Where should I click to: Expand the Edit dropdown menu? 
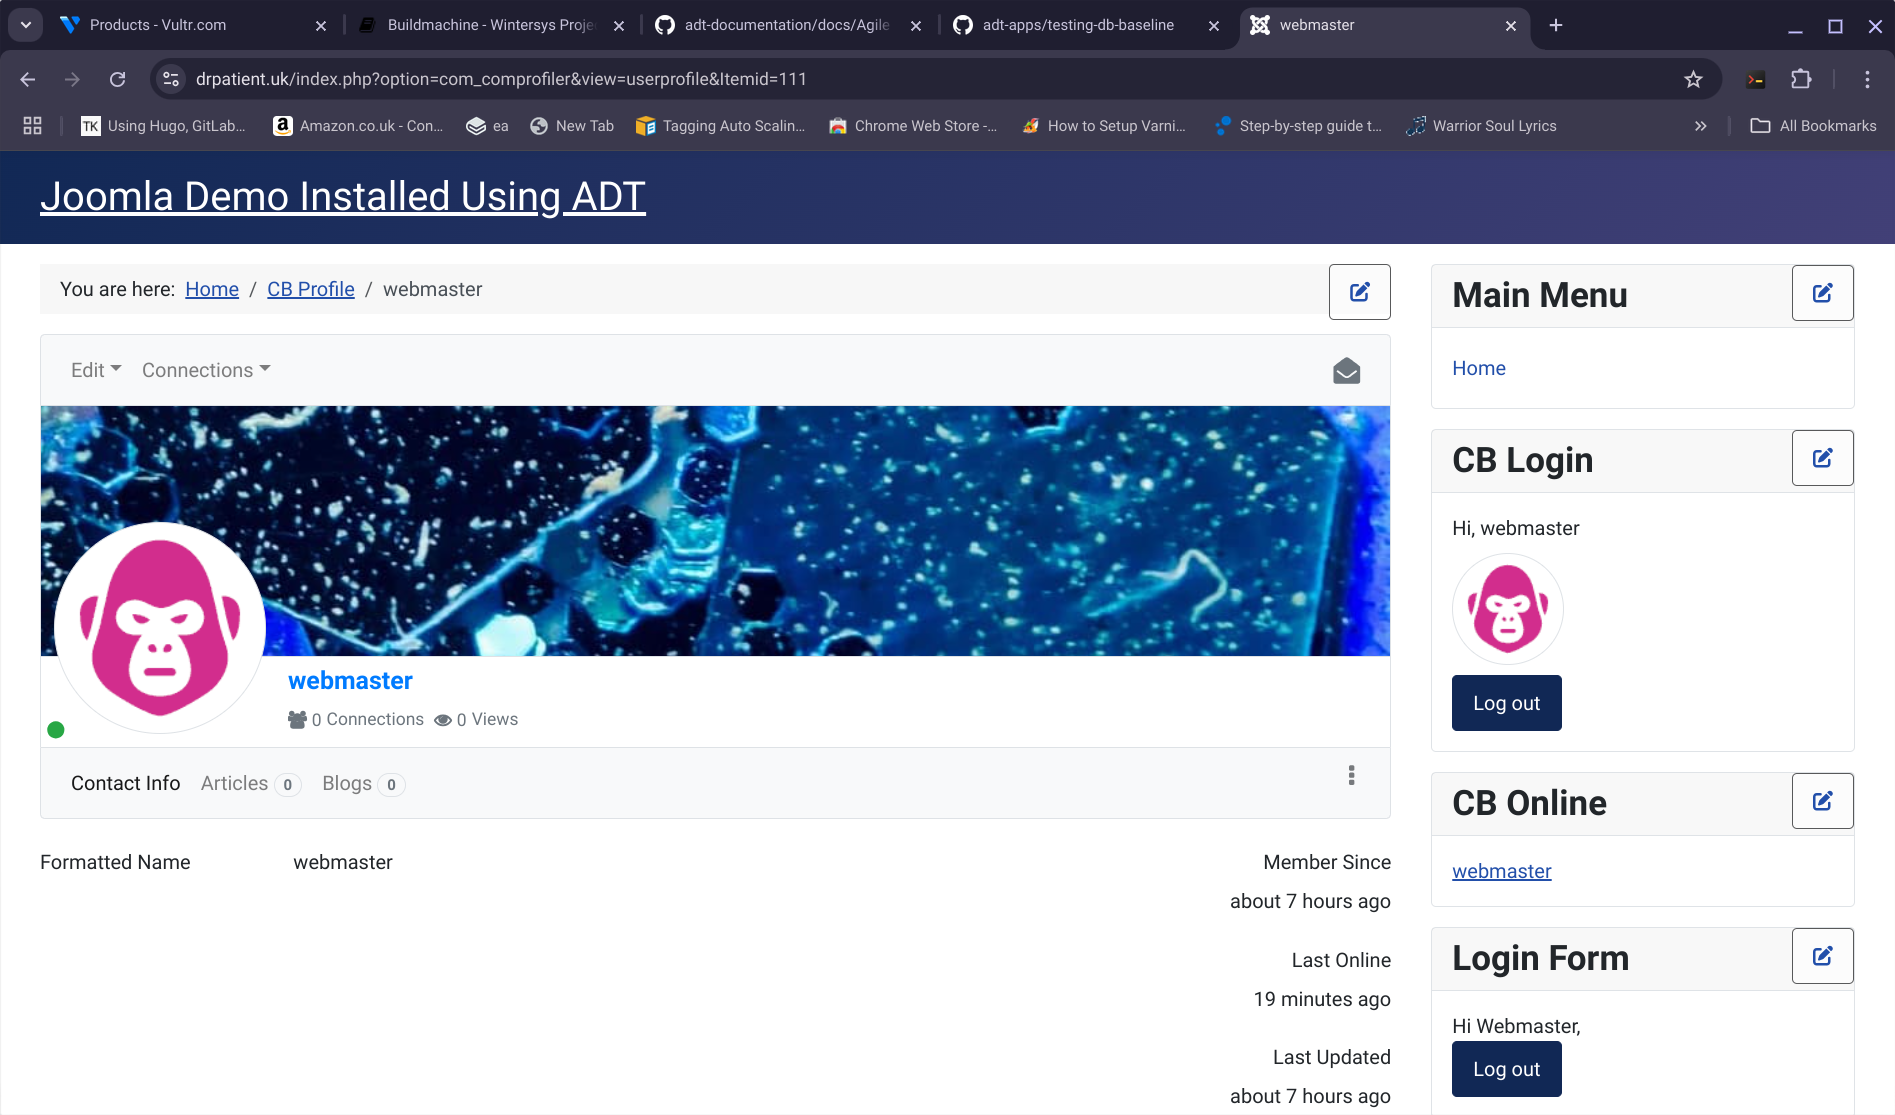tap(96, 370)
